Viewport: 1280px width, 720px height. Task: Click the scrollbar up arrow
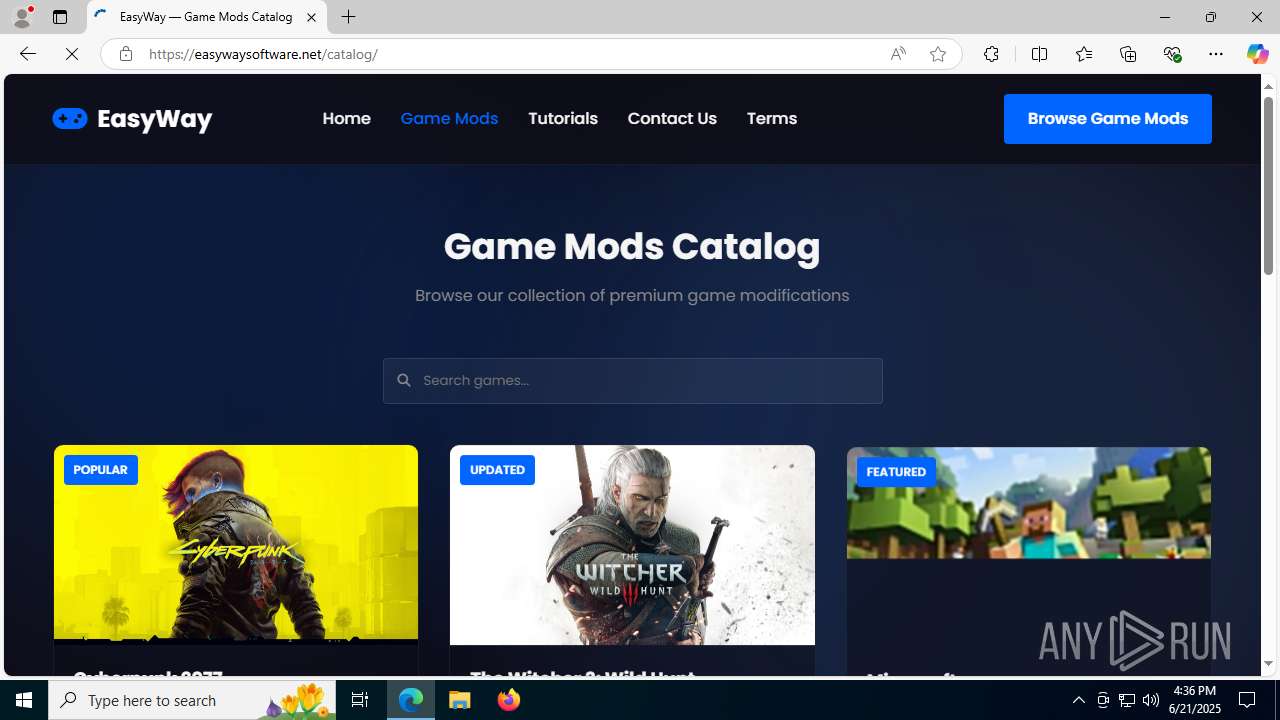(x=1268, y=86)
